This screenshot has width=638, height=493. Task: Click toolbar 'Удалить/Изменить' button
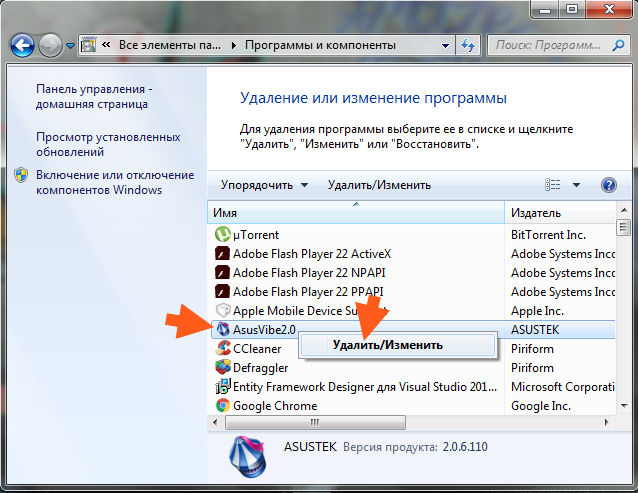[x=379, y=185]
